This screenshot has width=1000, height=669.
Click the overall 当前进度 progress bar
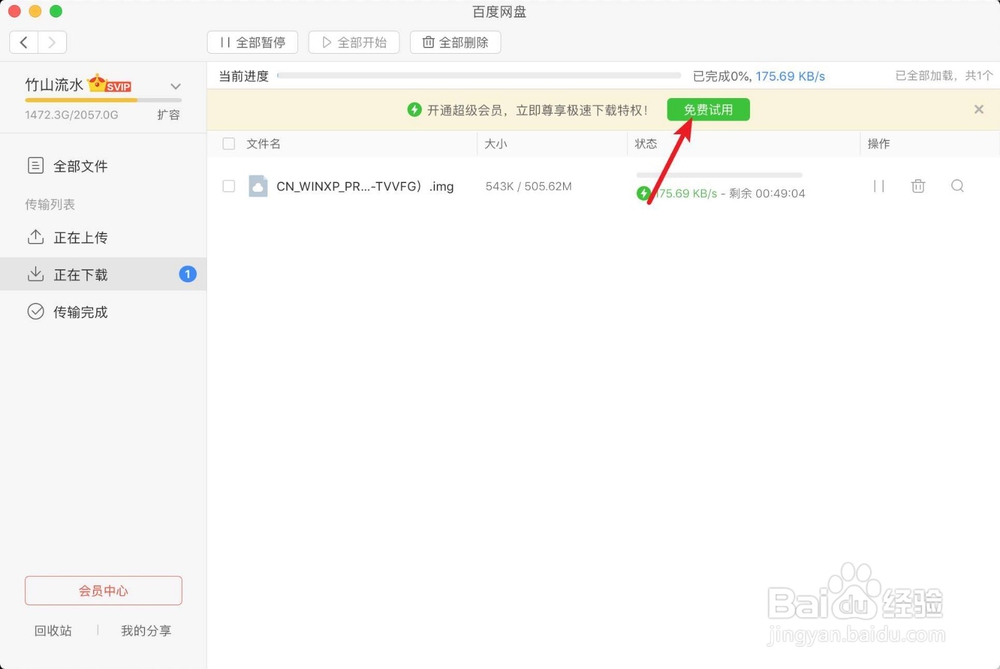(x=479, y=75)
